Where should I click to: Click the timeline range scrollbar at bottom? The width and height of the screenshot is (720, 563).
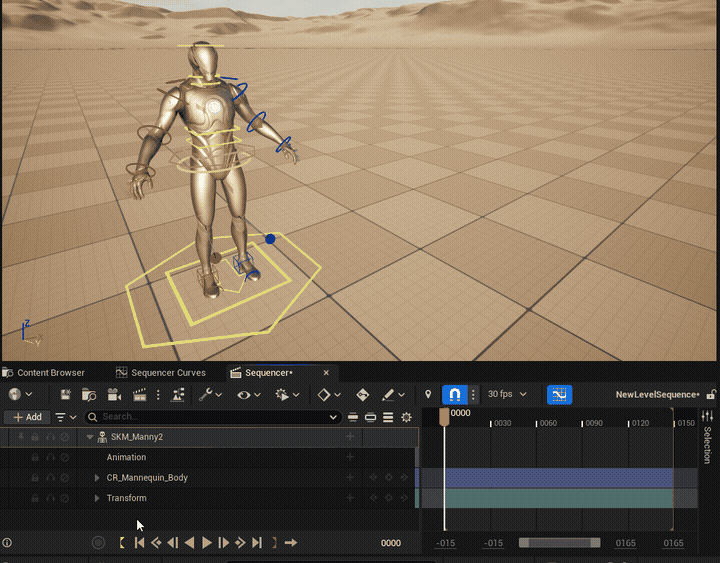pyautogui.click(x=558, y=543)
